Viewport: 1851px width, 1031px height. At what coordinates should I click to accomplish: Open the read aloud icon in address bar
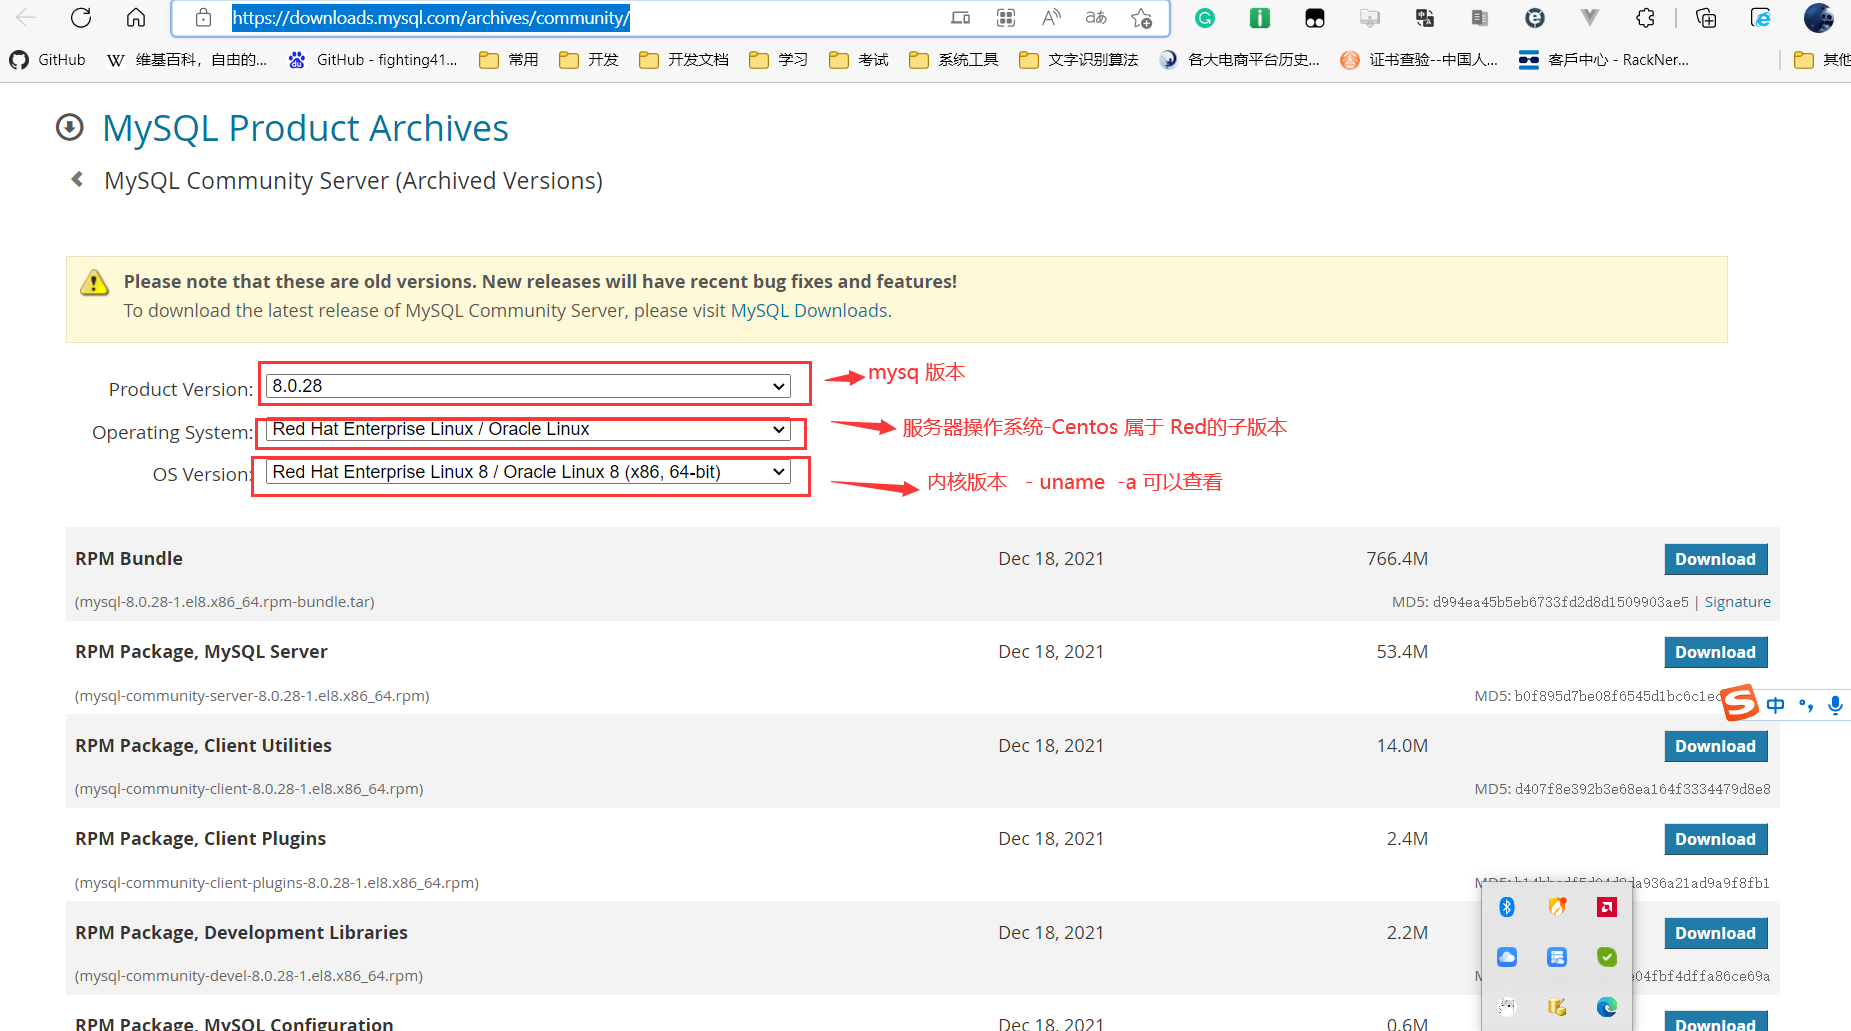point(1051,17)
